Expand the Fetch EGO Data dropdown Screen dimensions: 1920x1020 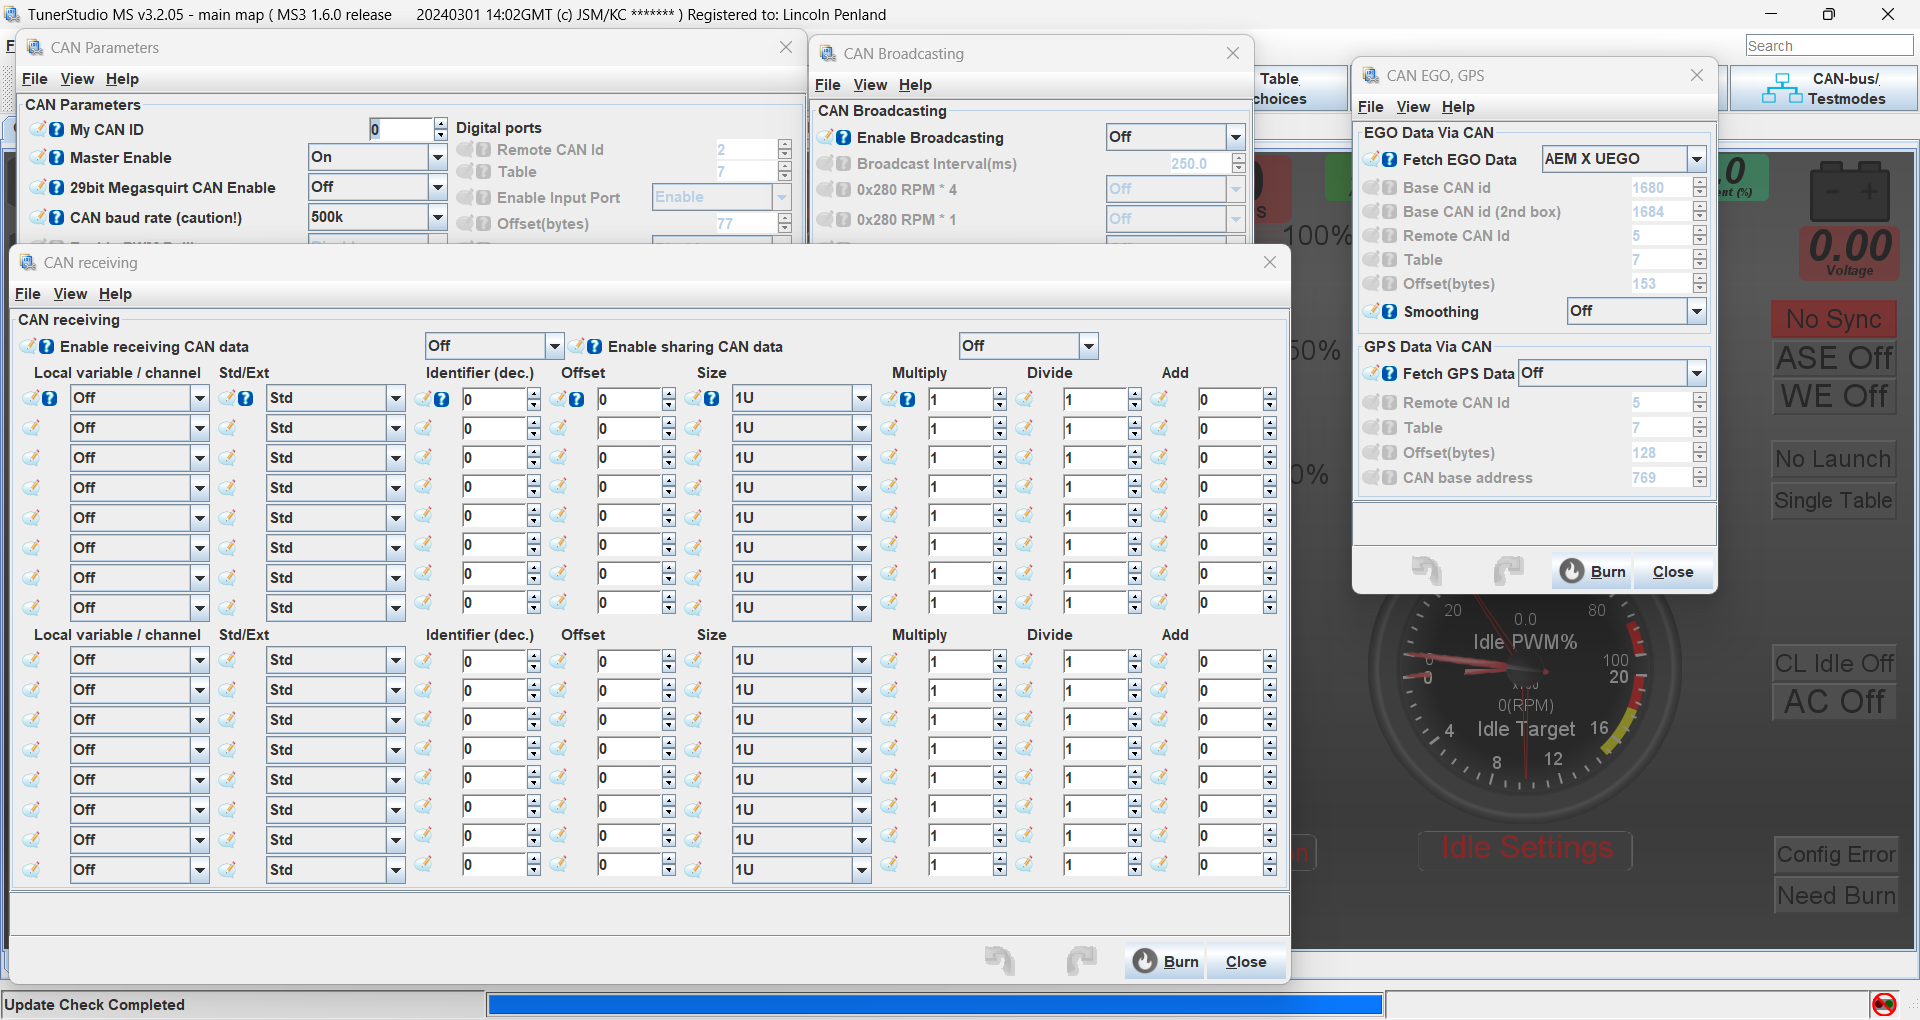tap(1696, 160)
